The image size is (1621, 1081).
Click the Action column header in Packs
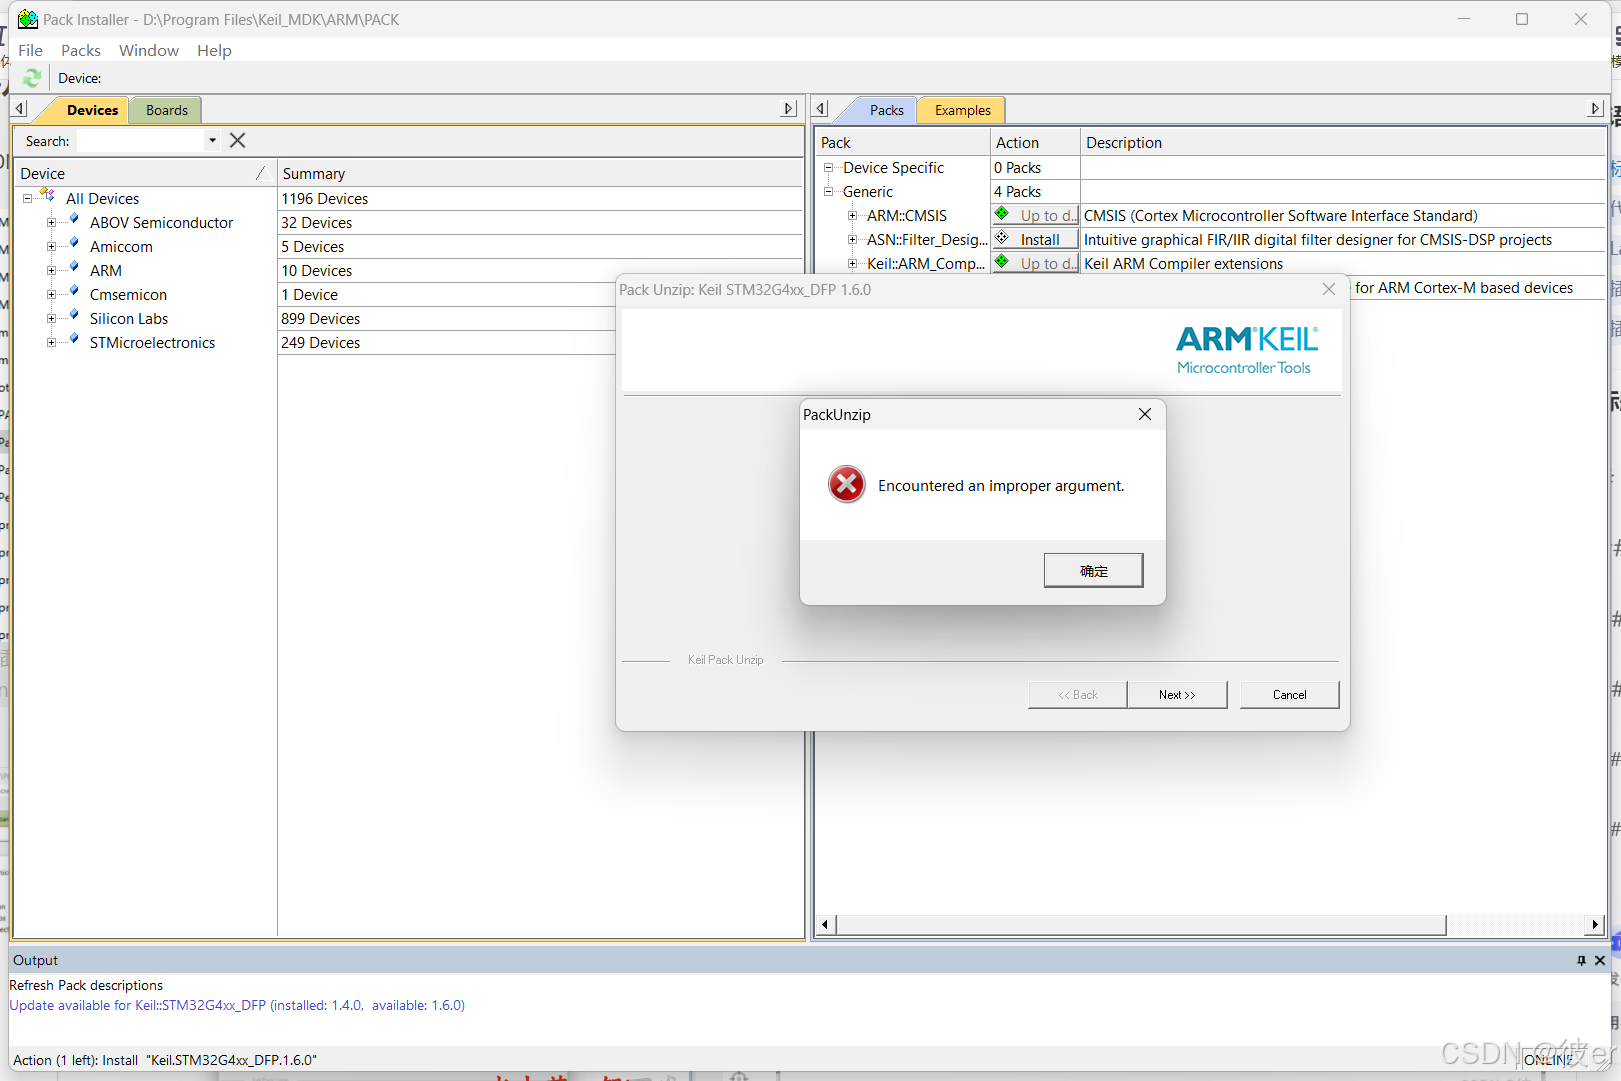(1035, 142)
